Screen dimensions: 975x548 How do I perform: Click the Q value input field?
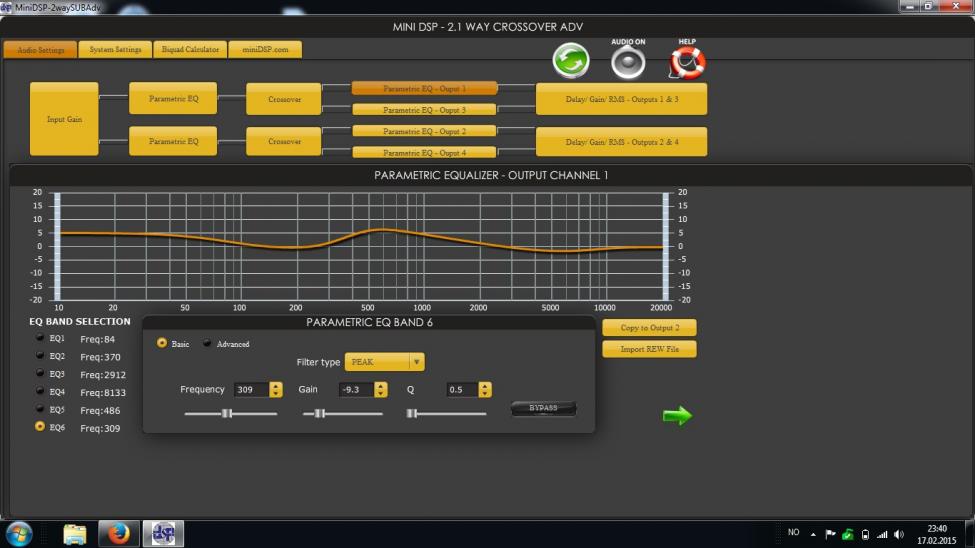[462, 390]
